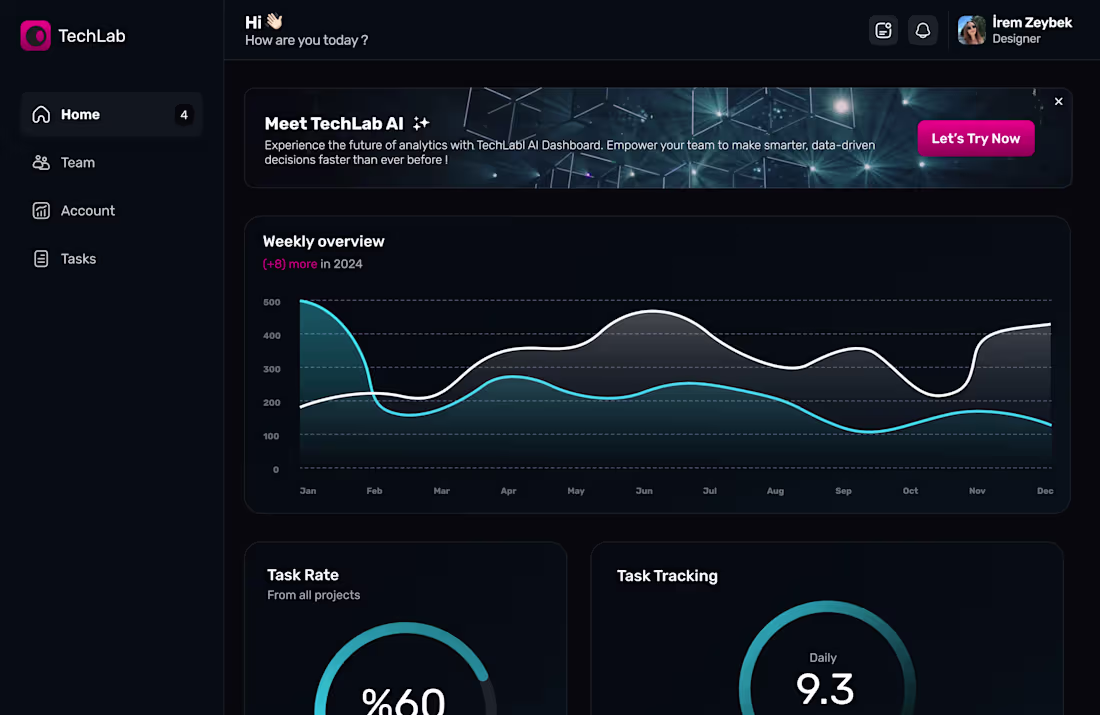
Task: Open the calendar notes icon in header
Action: (x=883, y=30)
